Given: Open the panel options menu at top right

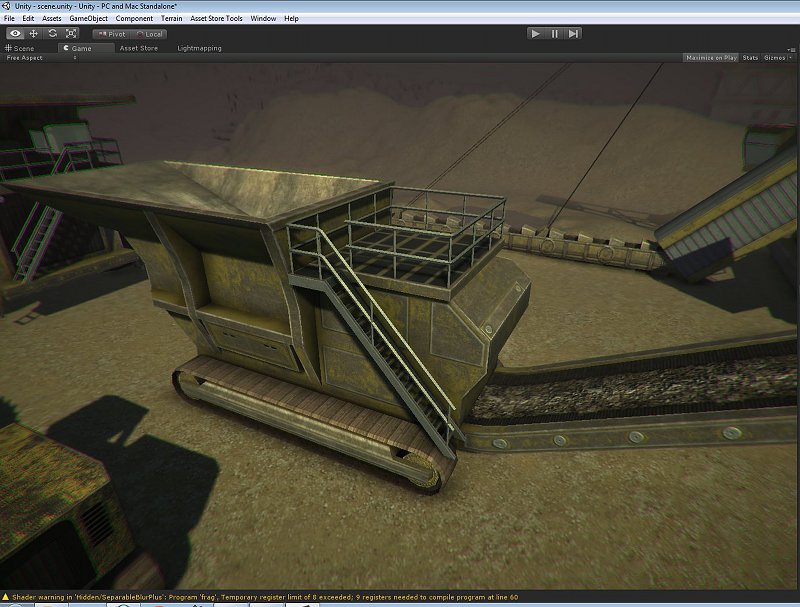Looking at the screenshot, I should [x=791, y=49].
